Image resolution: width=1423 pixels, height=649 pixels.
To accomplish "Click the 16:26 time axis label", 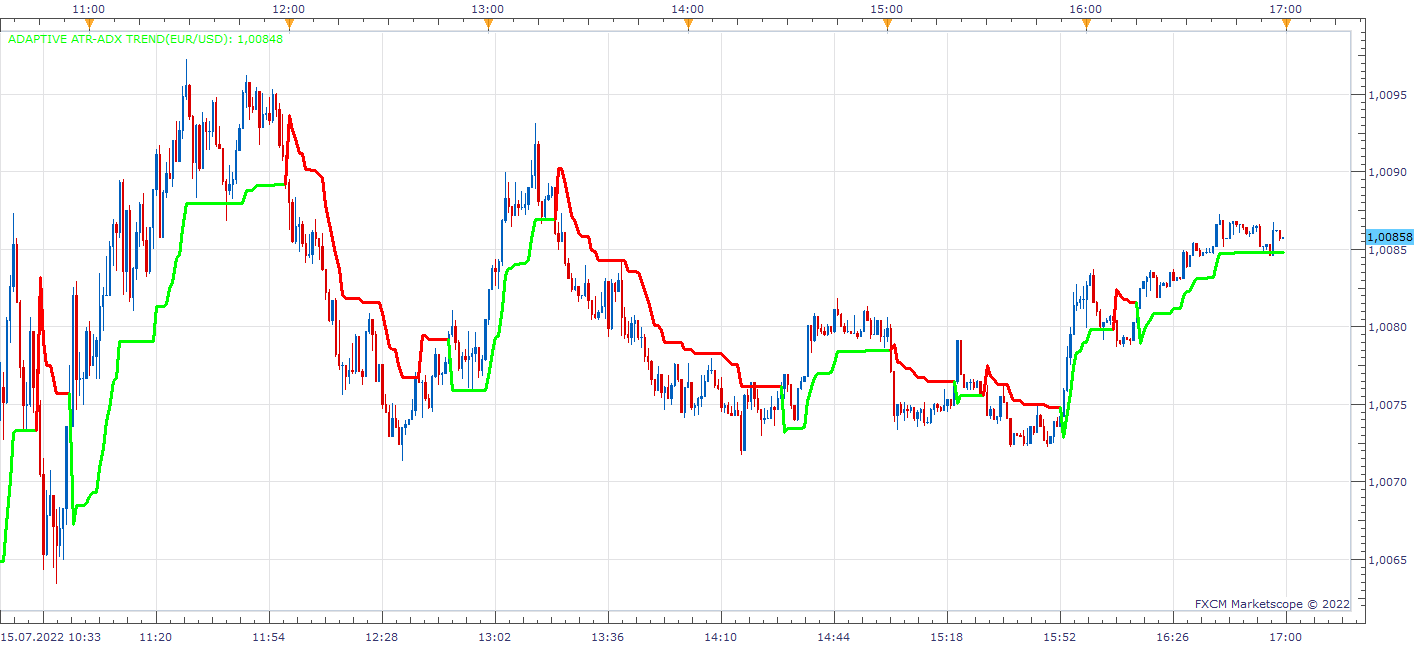I will click(1173, 636).
